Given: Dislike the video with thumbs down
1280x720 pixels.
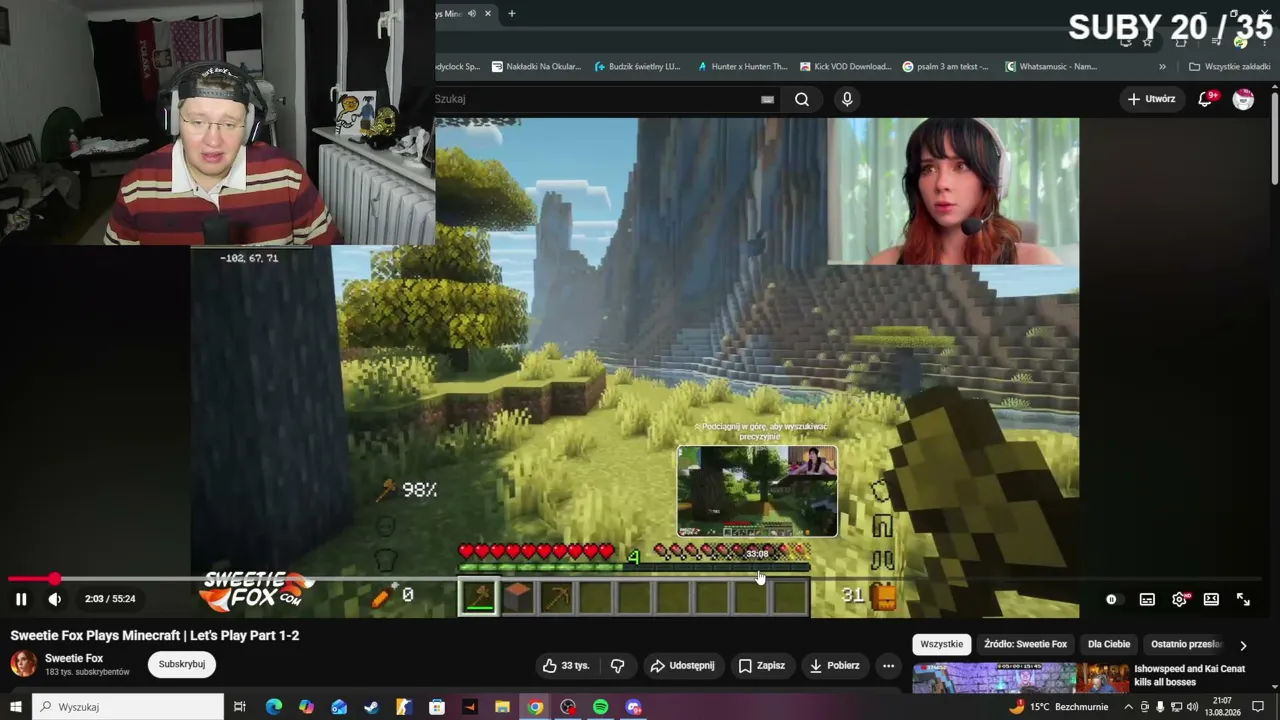Looking at the screenshot, I should (617, 666).
